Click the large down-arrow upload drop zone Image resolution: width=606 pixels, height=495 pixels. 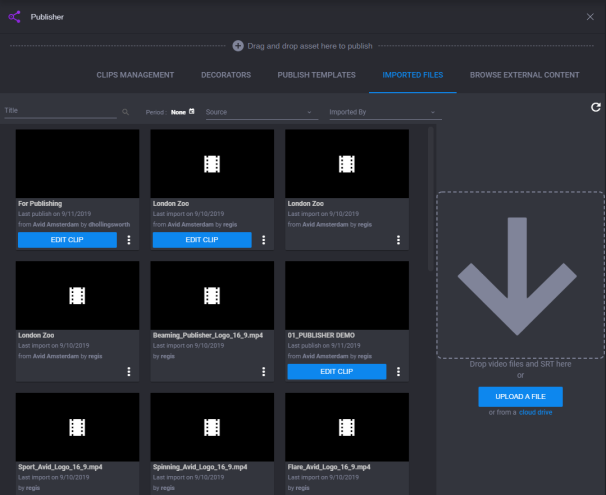[x=520, y=273]
